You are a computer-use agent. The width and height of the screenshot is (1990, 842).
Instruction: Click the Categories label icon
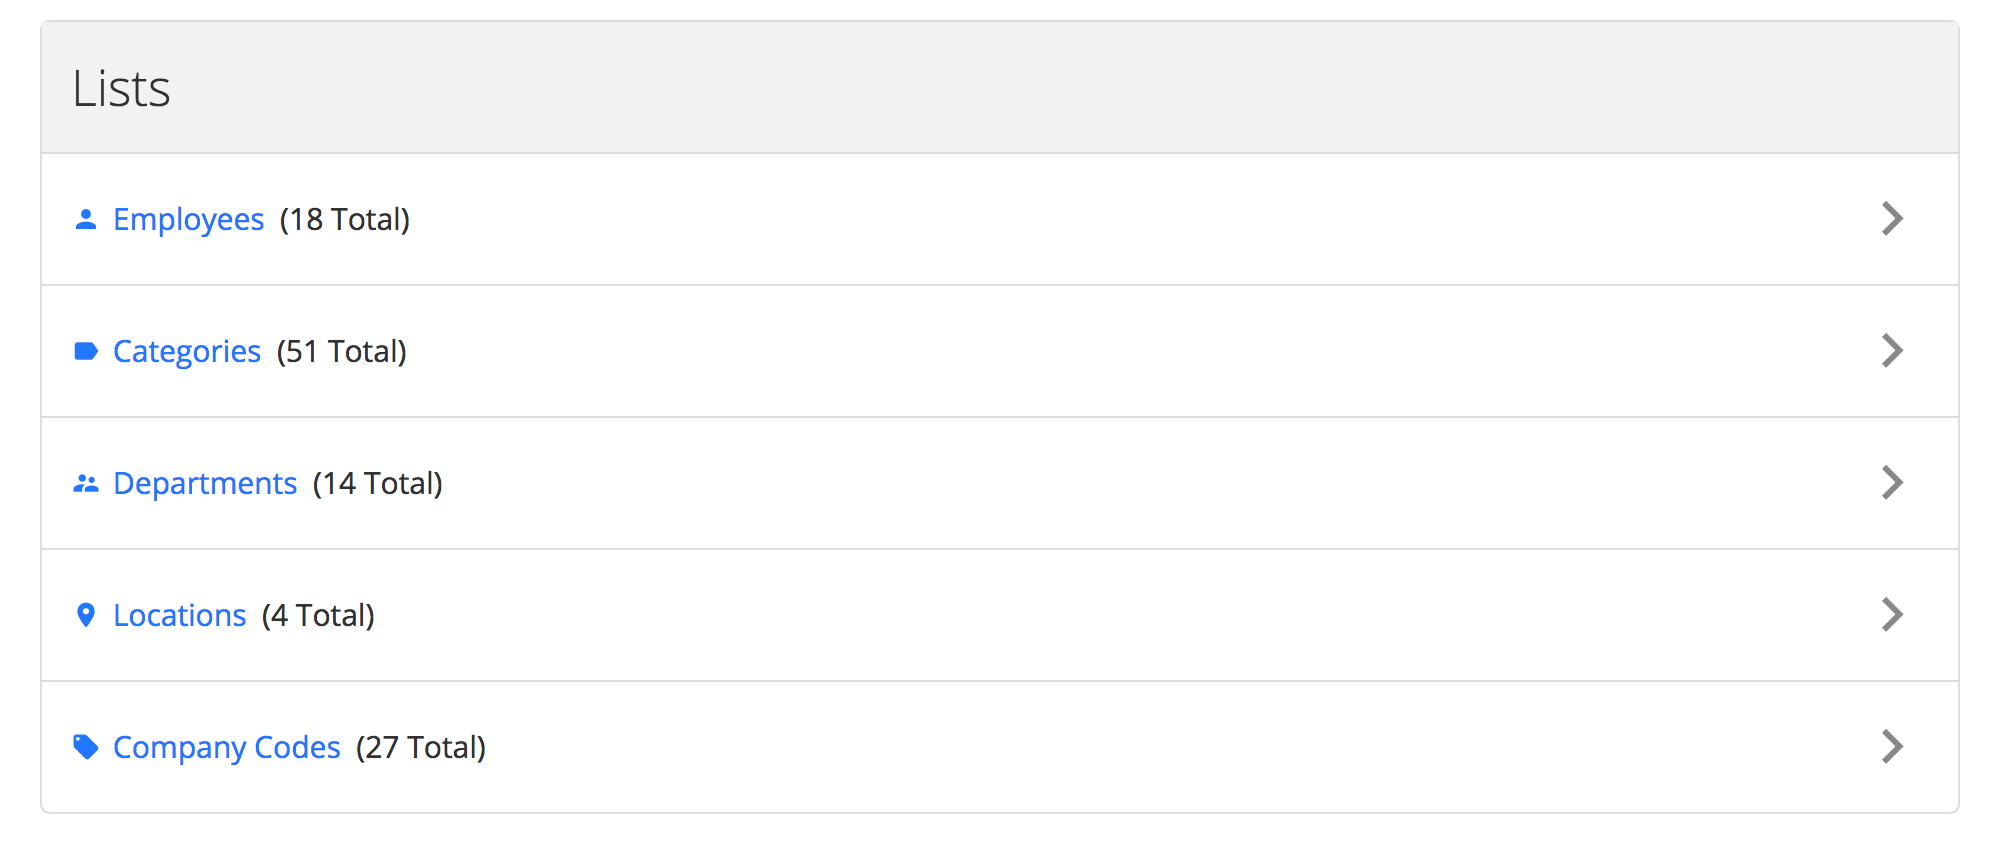point(86,351)
